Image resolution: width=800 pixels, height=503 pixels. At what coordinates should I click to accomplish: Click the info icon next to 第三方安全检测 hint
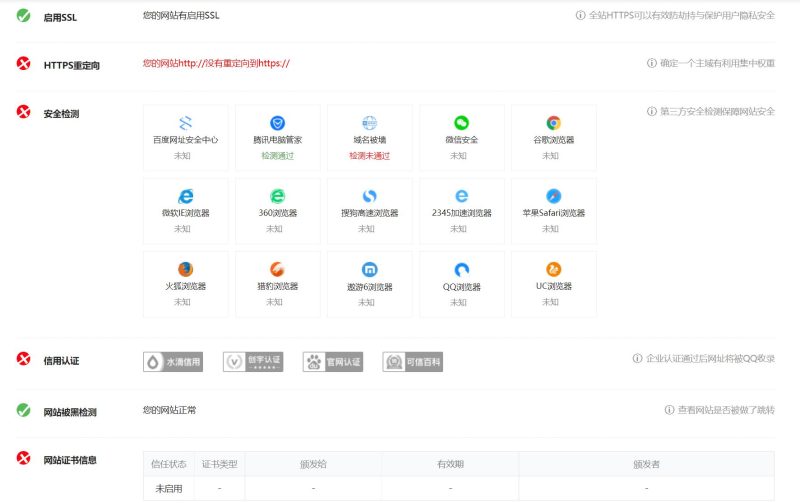pyautogui.click(x=652, y=111)
